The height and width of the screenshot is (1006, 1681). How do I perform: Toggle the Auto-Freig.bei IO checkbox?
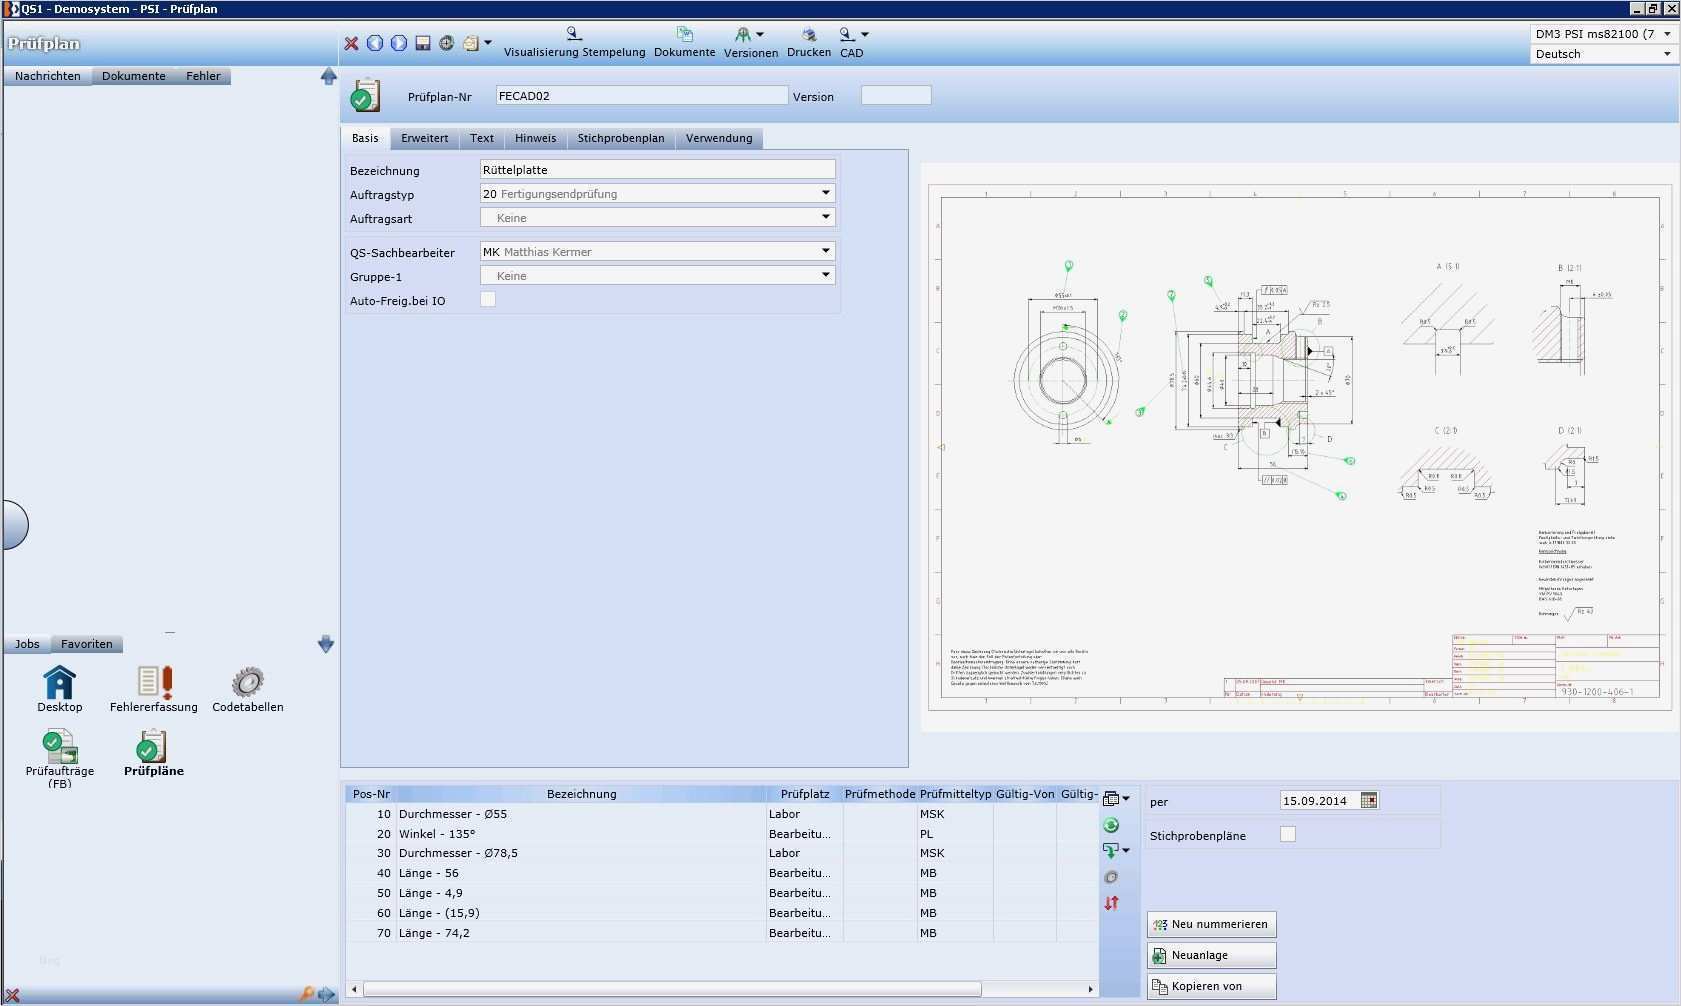[x=488, y=300]
